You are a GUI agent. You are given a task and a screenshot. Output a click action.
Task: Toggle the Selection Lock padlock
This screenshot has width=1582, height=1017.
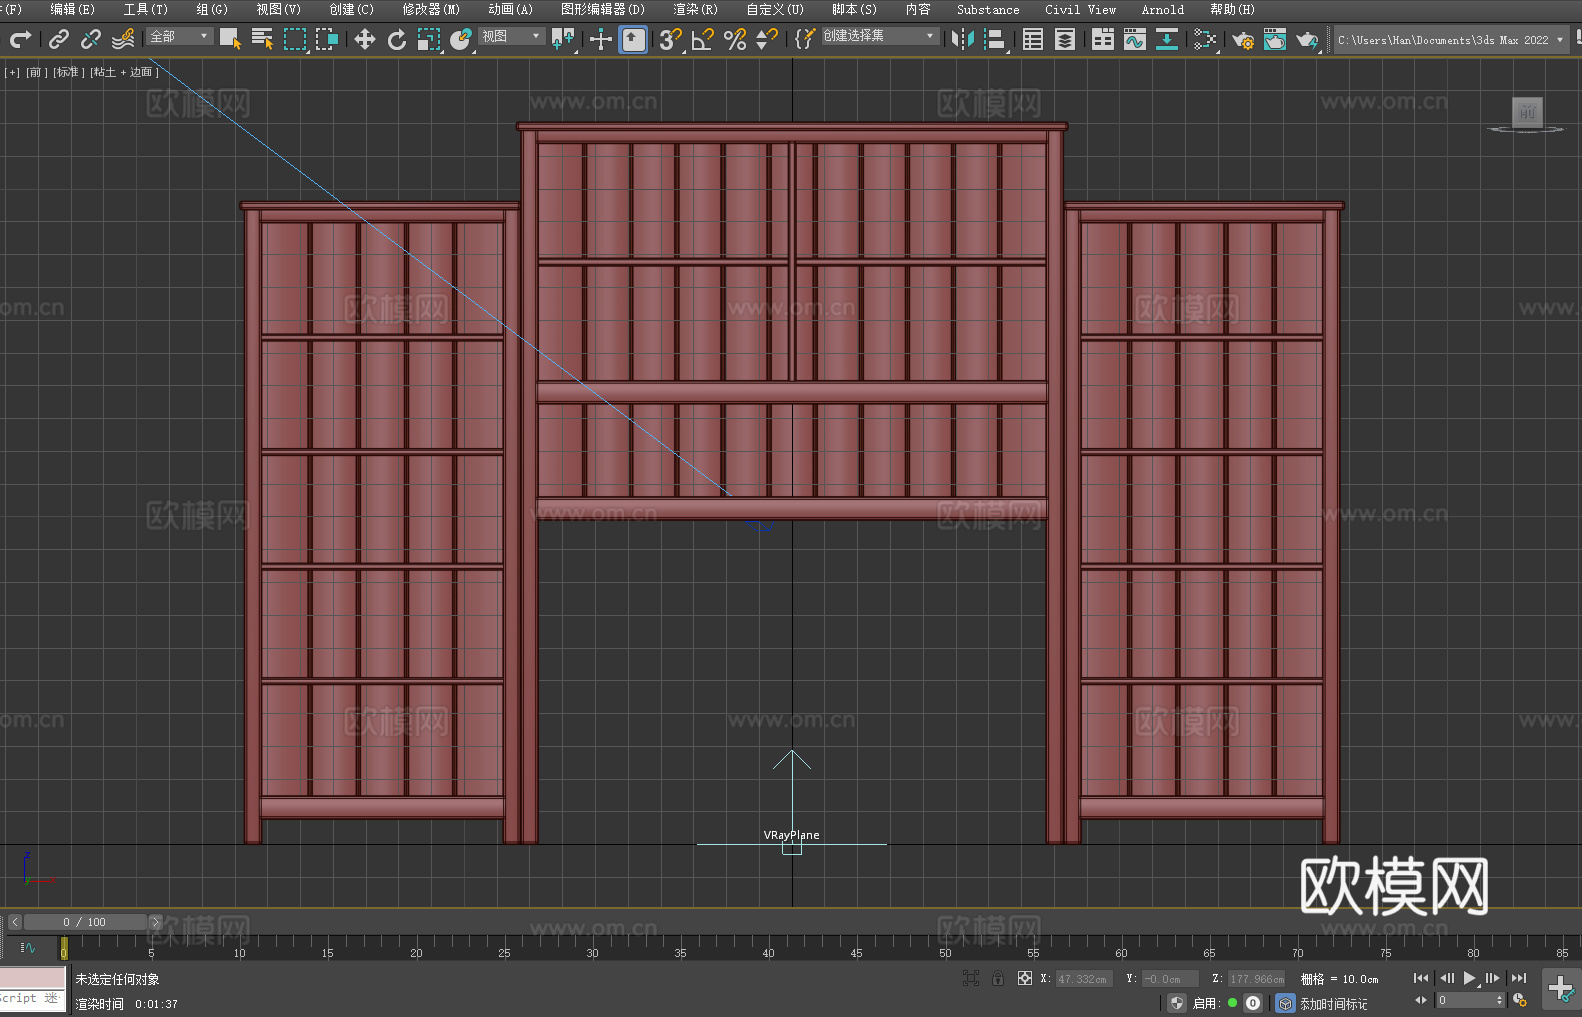998,978
